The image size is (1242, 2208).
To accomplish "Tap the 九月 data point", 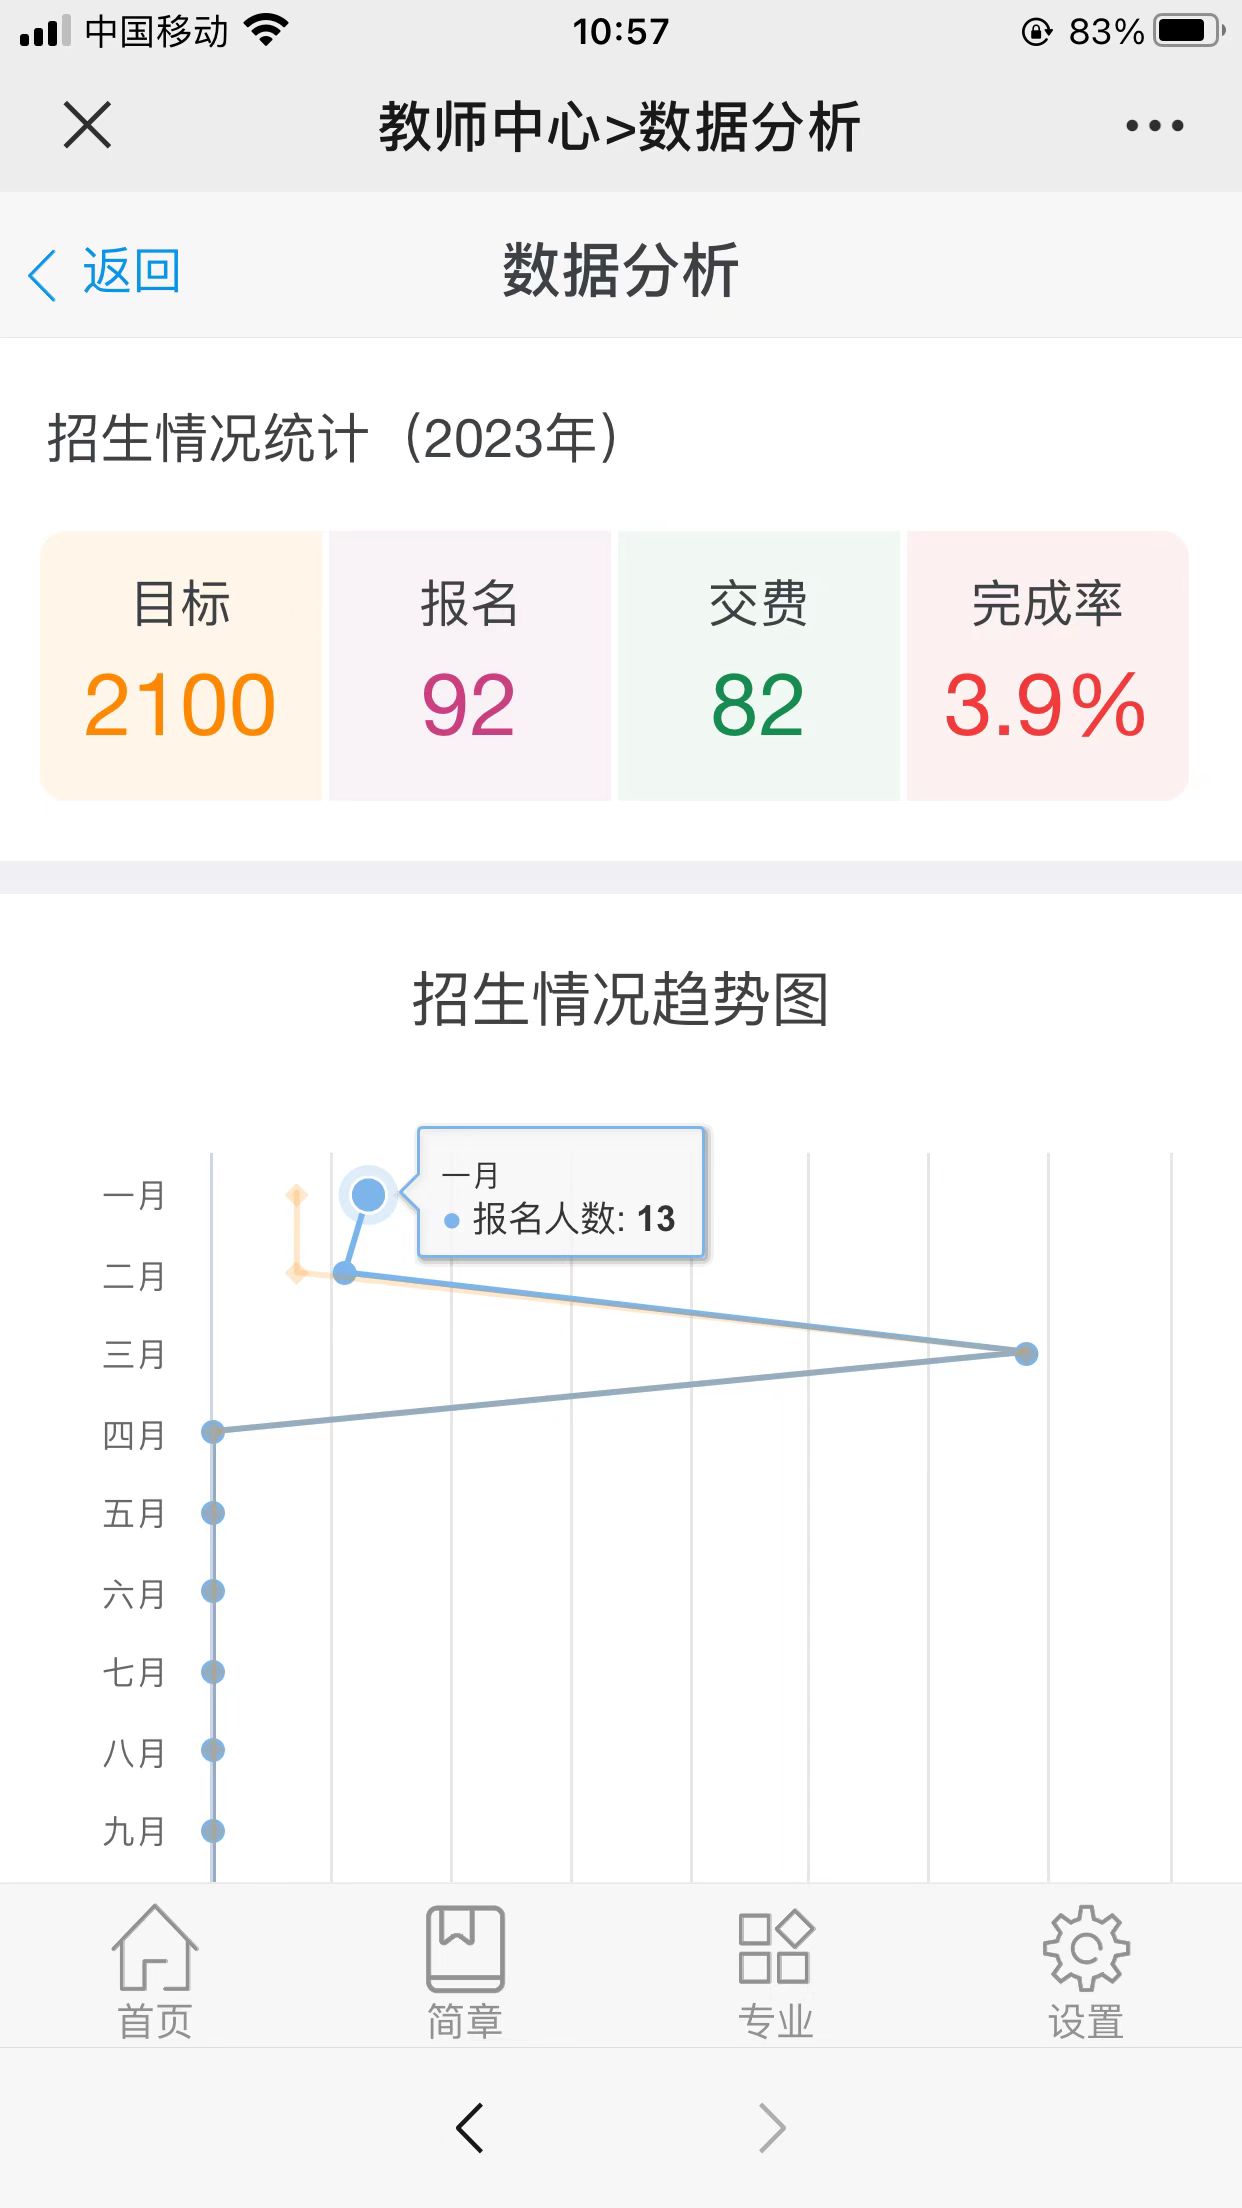I will pyautogui.click(x=213, y=1831).
